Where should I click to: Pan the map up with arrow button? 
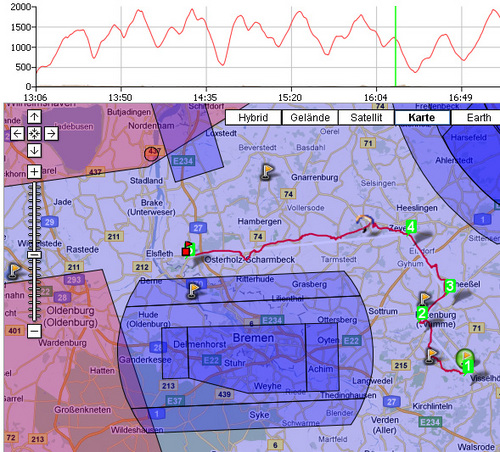(34, 117)
